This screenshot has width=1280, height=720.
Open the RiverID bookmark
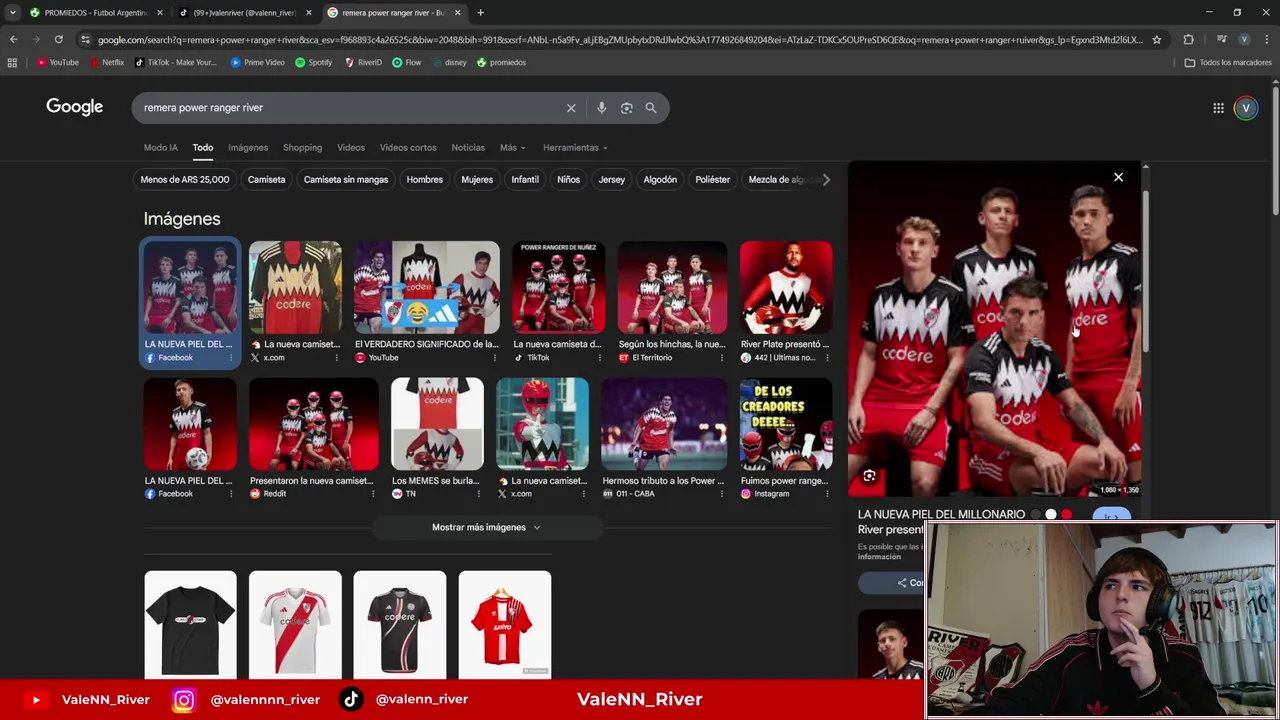pos(363,62)
